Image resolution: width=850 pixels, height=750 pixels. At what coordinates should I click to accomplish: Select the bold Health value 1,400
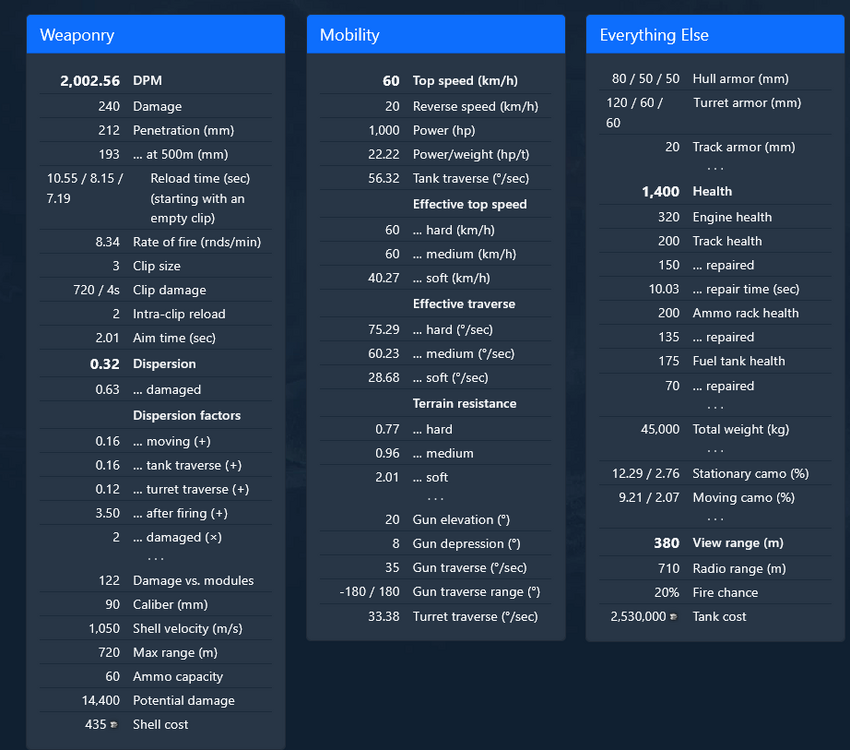pos(660,191)
